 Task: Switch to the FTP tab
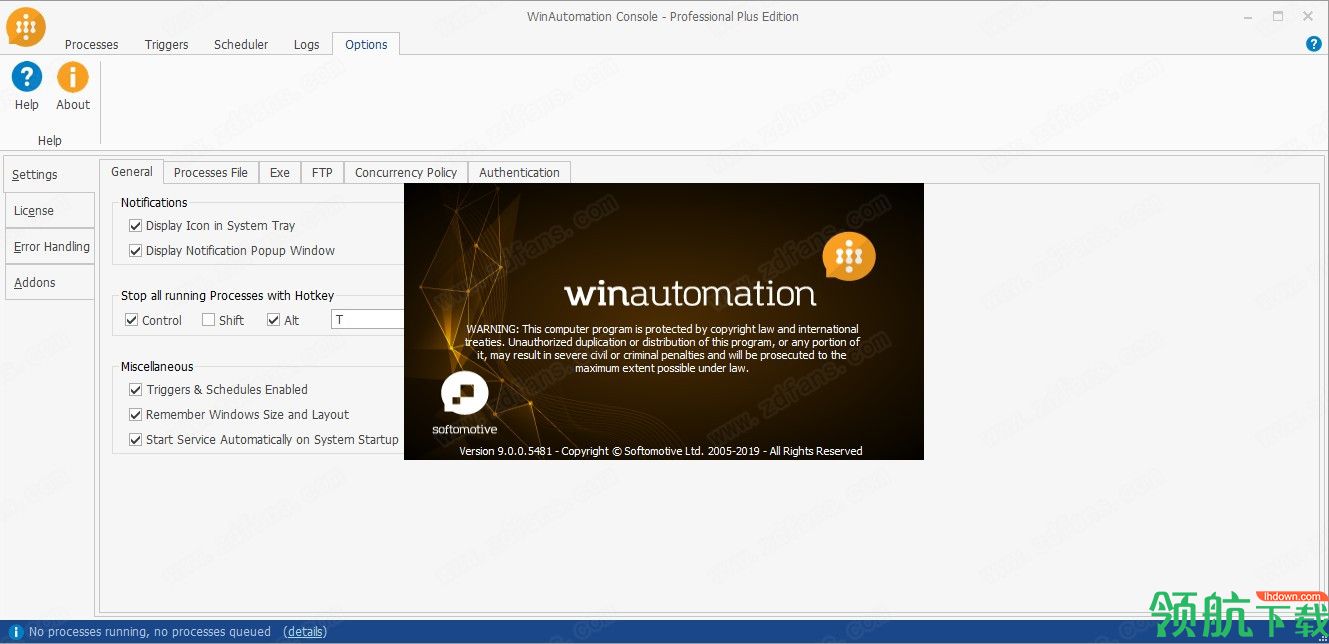click(322, 173)
